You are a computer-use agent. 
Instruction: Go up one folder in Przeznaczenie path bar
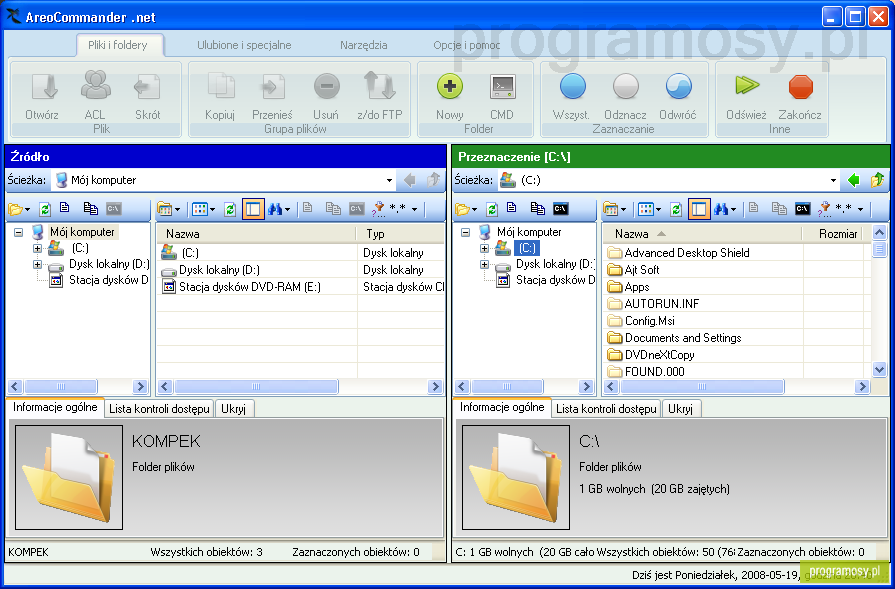click(877, 180)
